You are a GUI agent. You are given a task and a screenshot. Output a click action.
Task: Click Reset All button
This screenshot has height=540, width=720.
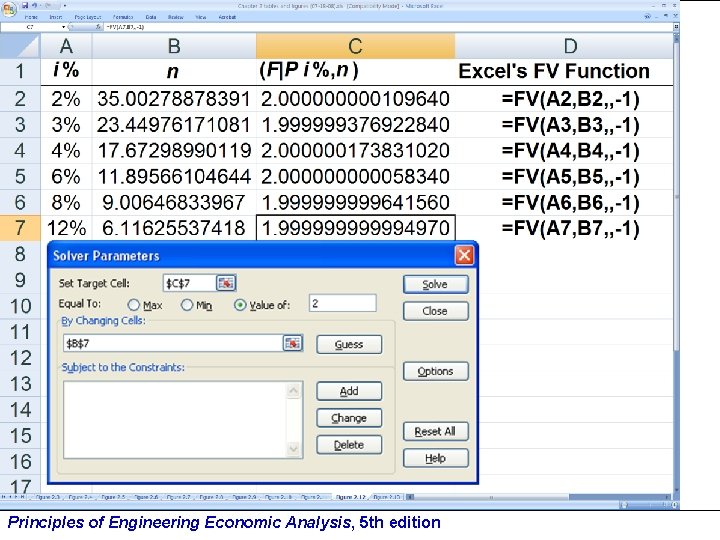pyautogui.click(x=435, y=432)
